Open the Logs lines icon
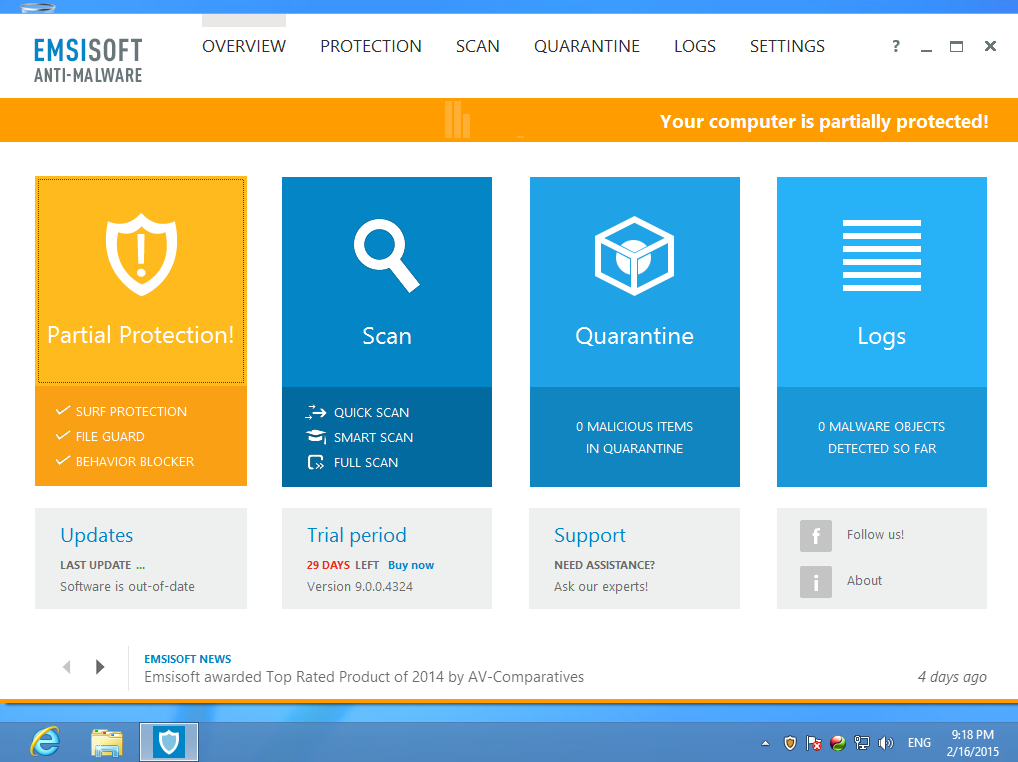Viewport: 1018px width, 762px height. pyautogui.click(x=882, y=255)
